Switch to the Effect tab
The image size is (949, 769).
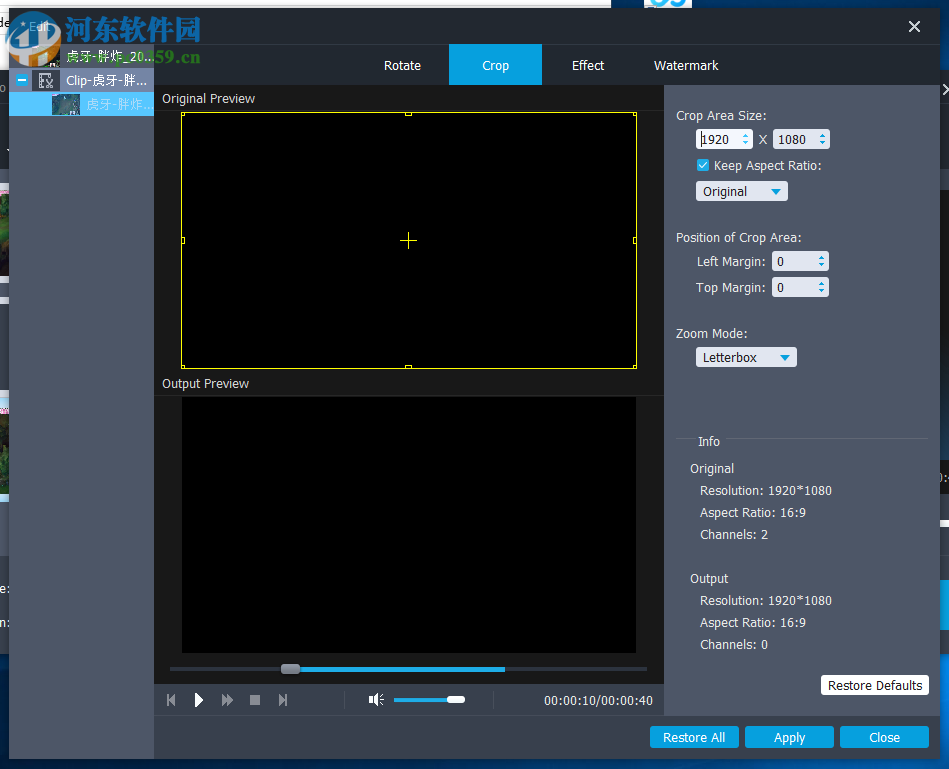tap(588, 65)
